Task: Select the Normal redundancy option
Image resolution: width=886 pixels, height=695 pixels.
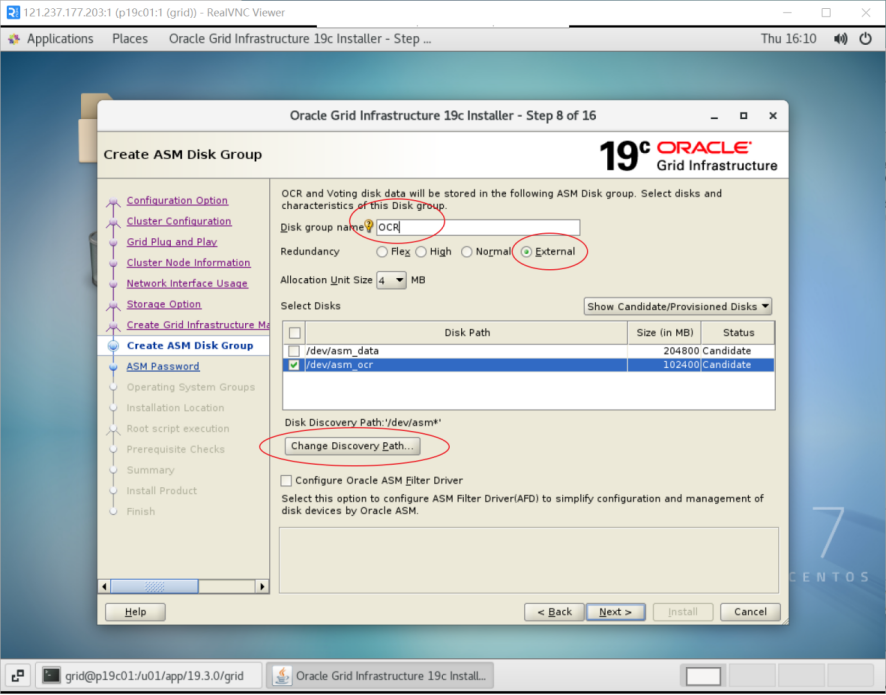Action: [467, 252]
